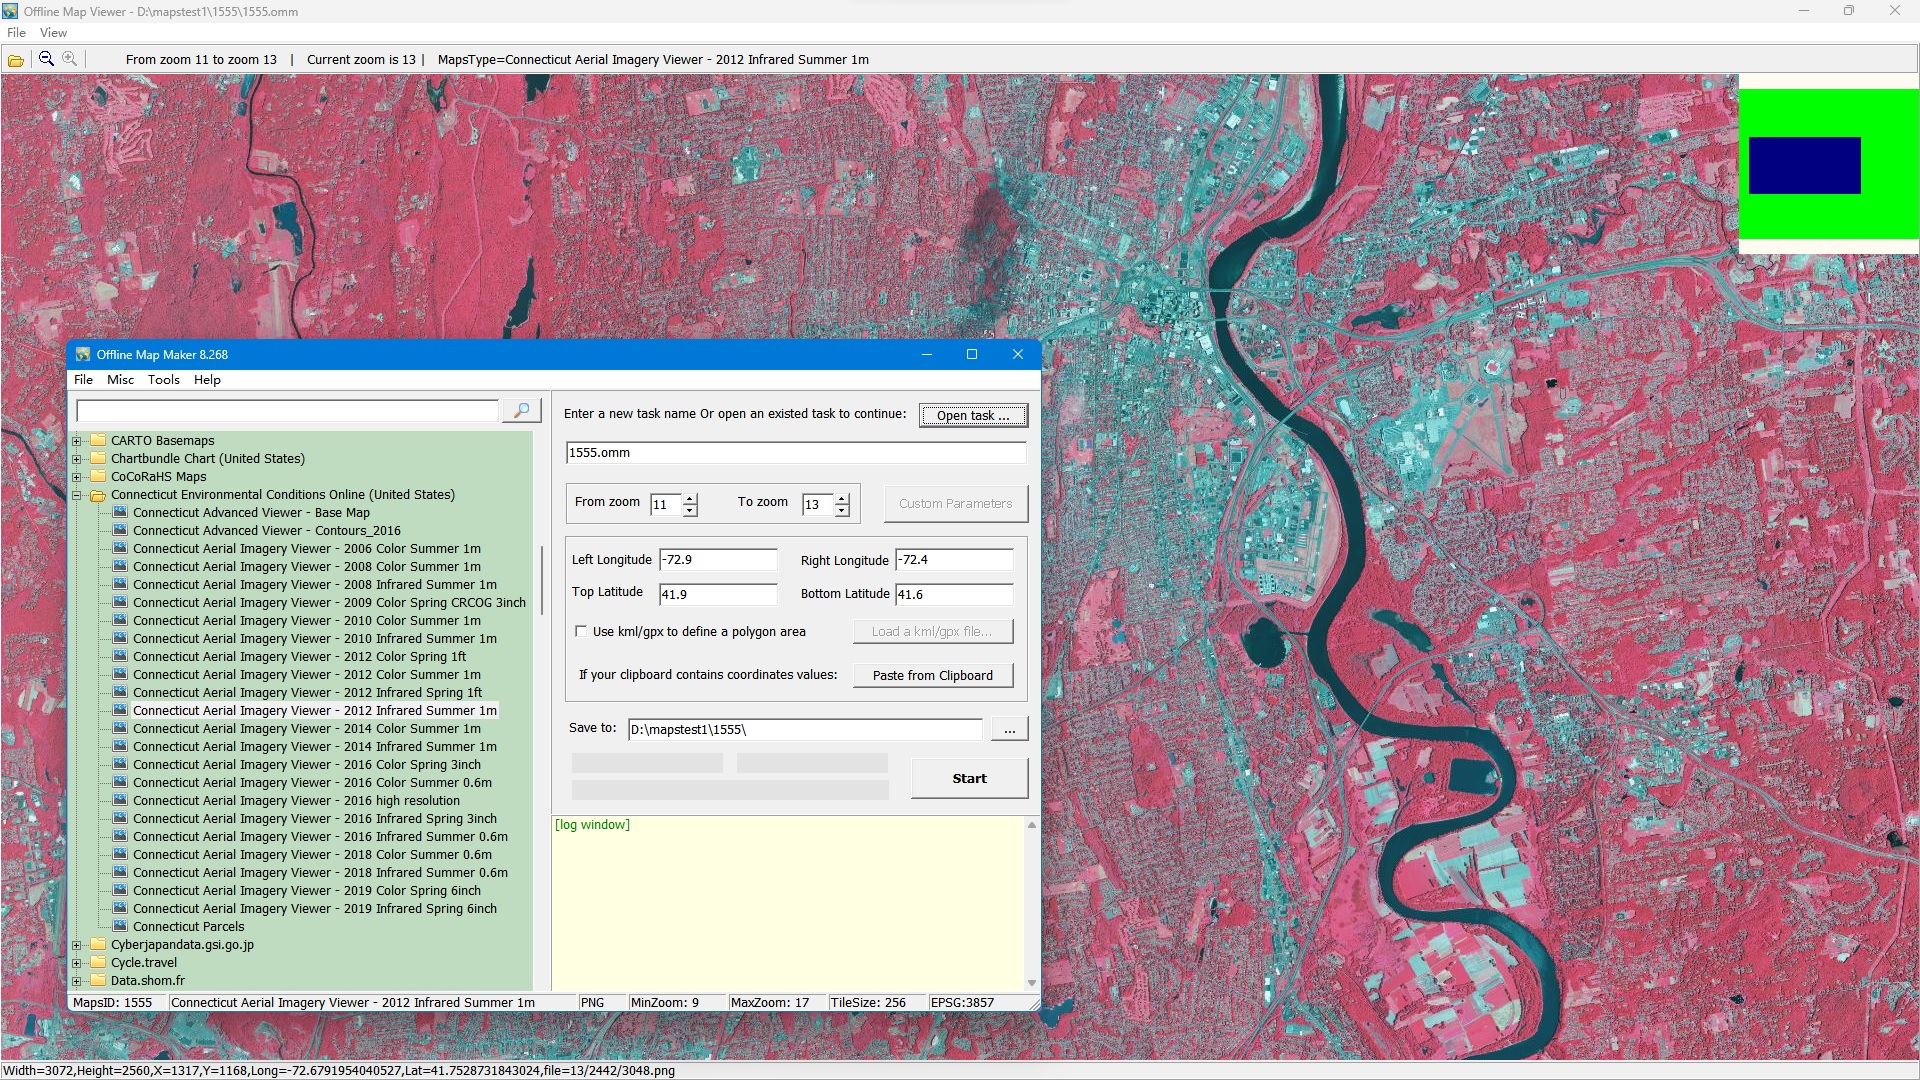Click map icon beside Connecticut Parcels
The image size is (1920, 1080).
tap(121, 926)
